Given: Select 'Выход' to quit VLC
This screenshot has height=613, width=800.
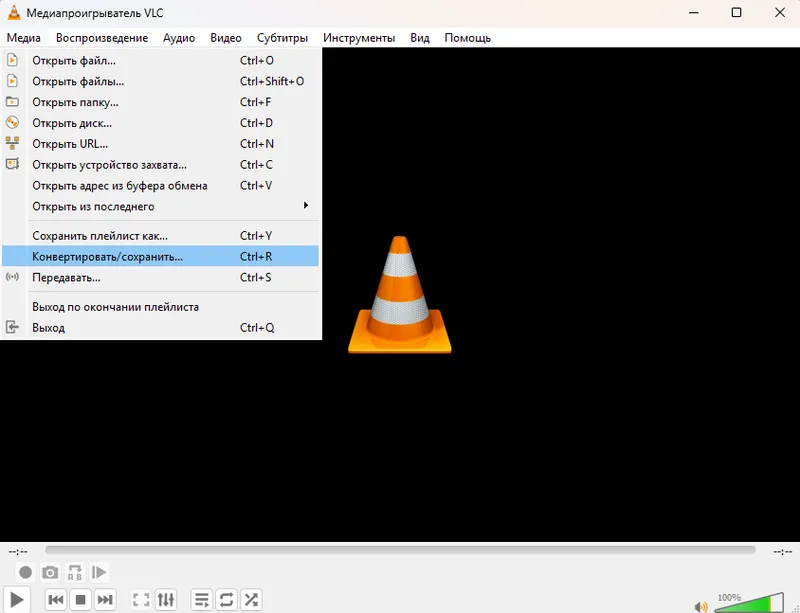Looking at the screenshot, I should point(161,328).
